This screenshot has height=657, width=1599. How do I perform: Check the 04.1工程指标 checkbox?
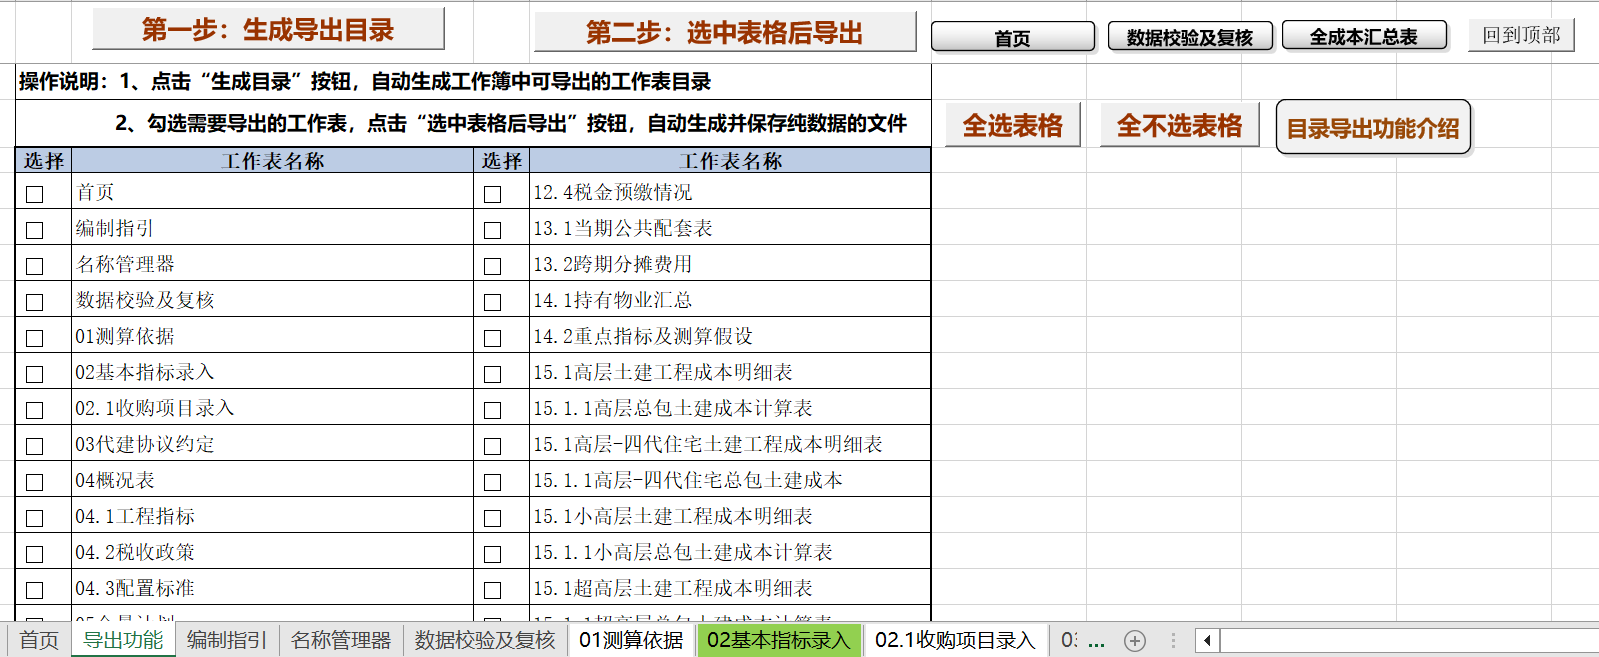click(35, 518)
